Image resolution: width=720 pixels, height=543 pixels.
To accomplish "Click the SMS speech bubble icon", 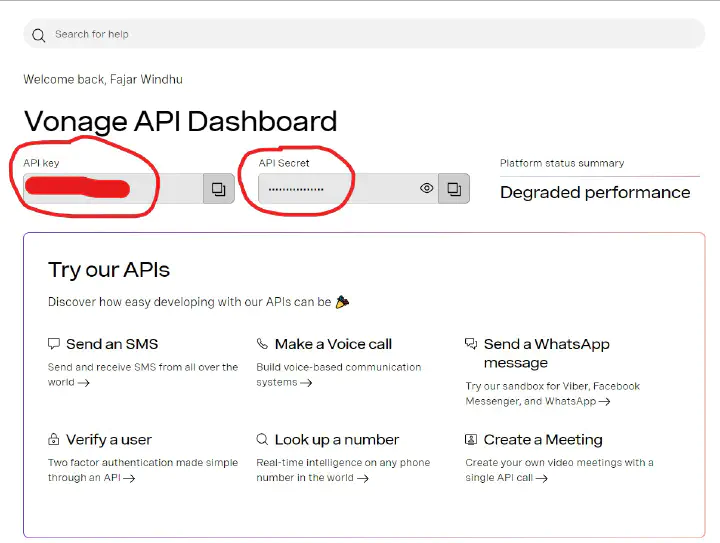I will (54, 344).
